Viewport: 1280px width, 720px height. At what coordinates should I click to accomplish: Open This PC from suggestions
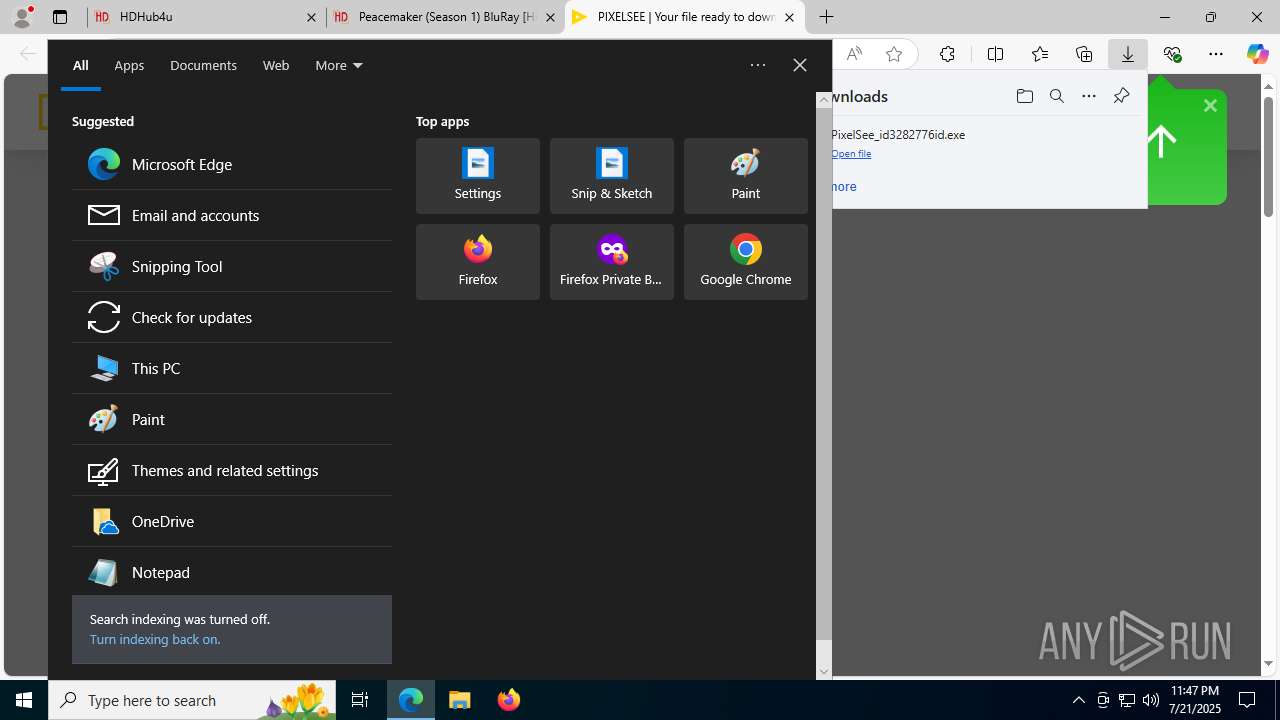(232, 368)
